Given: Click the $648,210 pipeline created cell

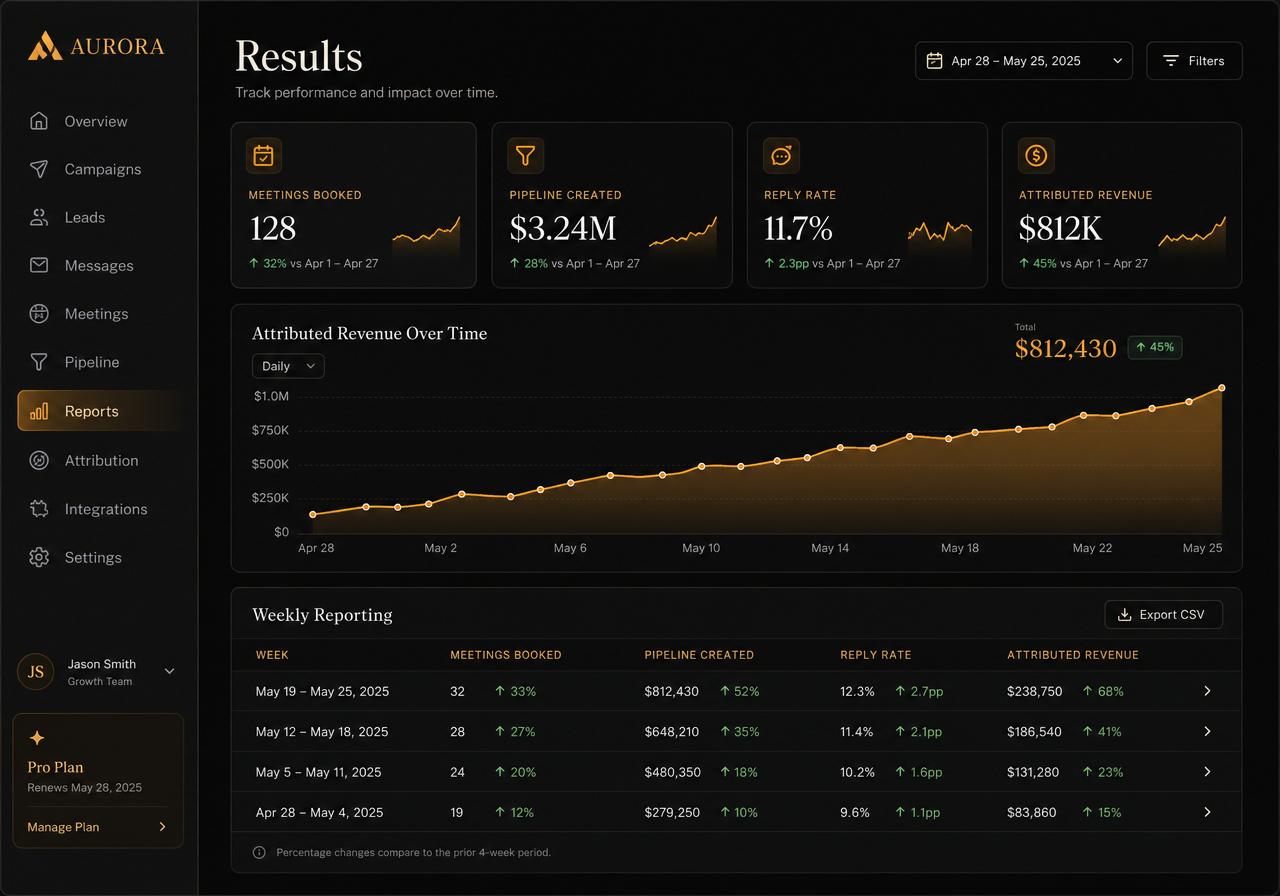Looking at the screenshot, I should [672, 731].
